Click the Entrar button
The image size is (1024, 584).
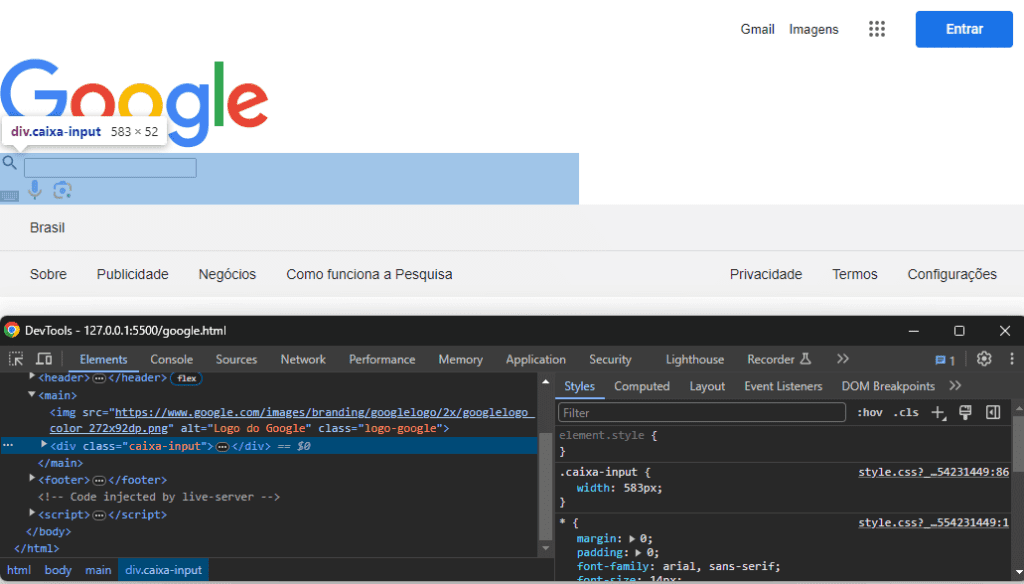click(963, 29)
